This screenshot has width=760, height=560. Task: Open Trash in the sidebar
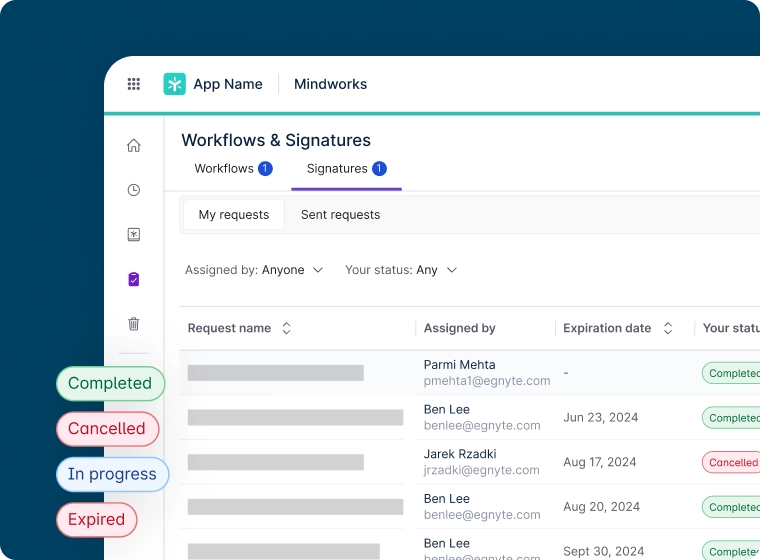[x=134, y=324]
